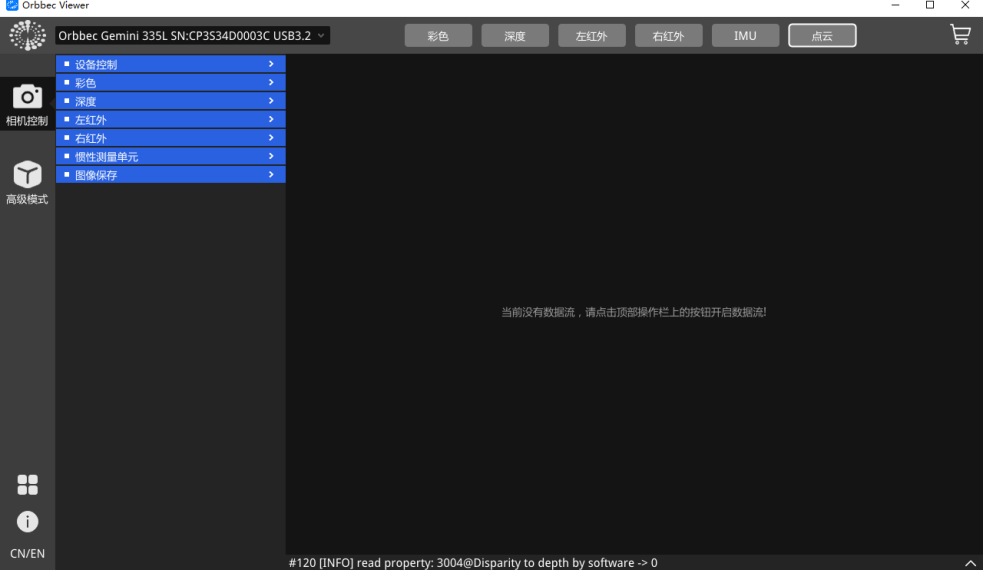Expand the log panel with bottom-right chevron

(x=969, y=563)
